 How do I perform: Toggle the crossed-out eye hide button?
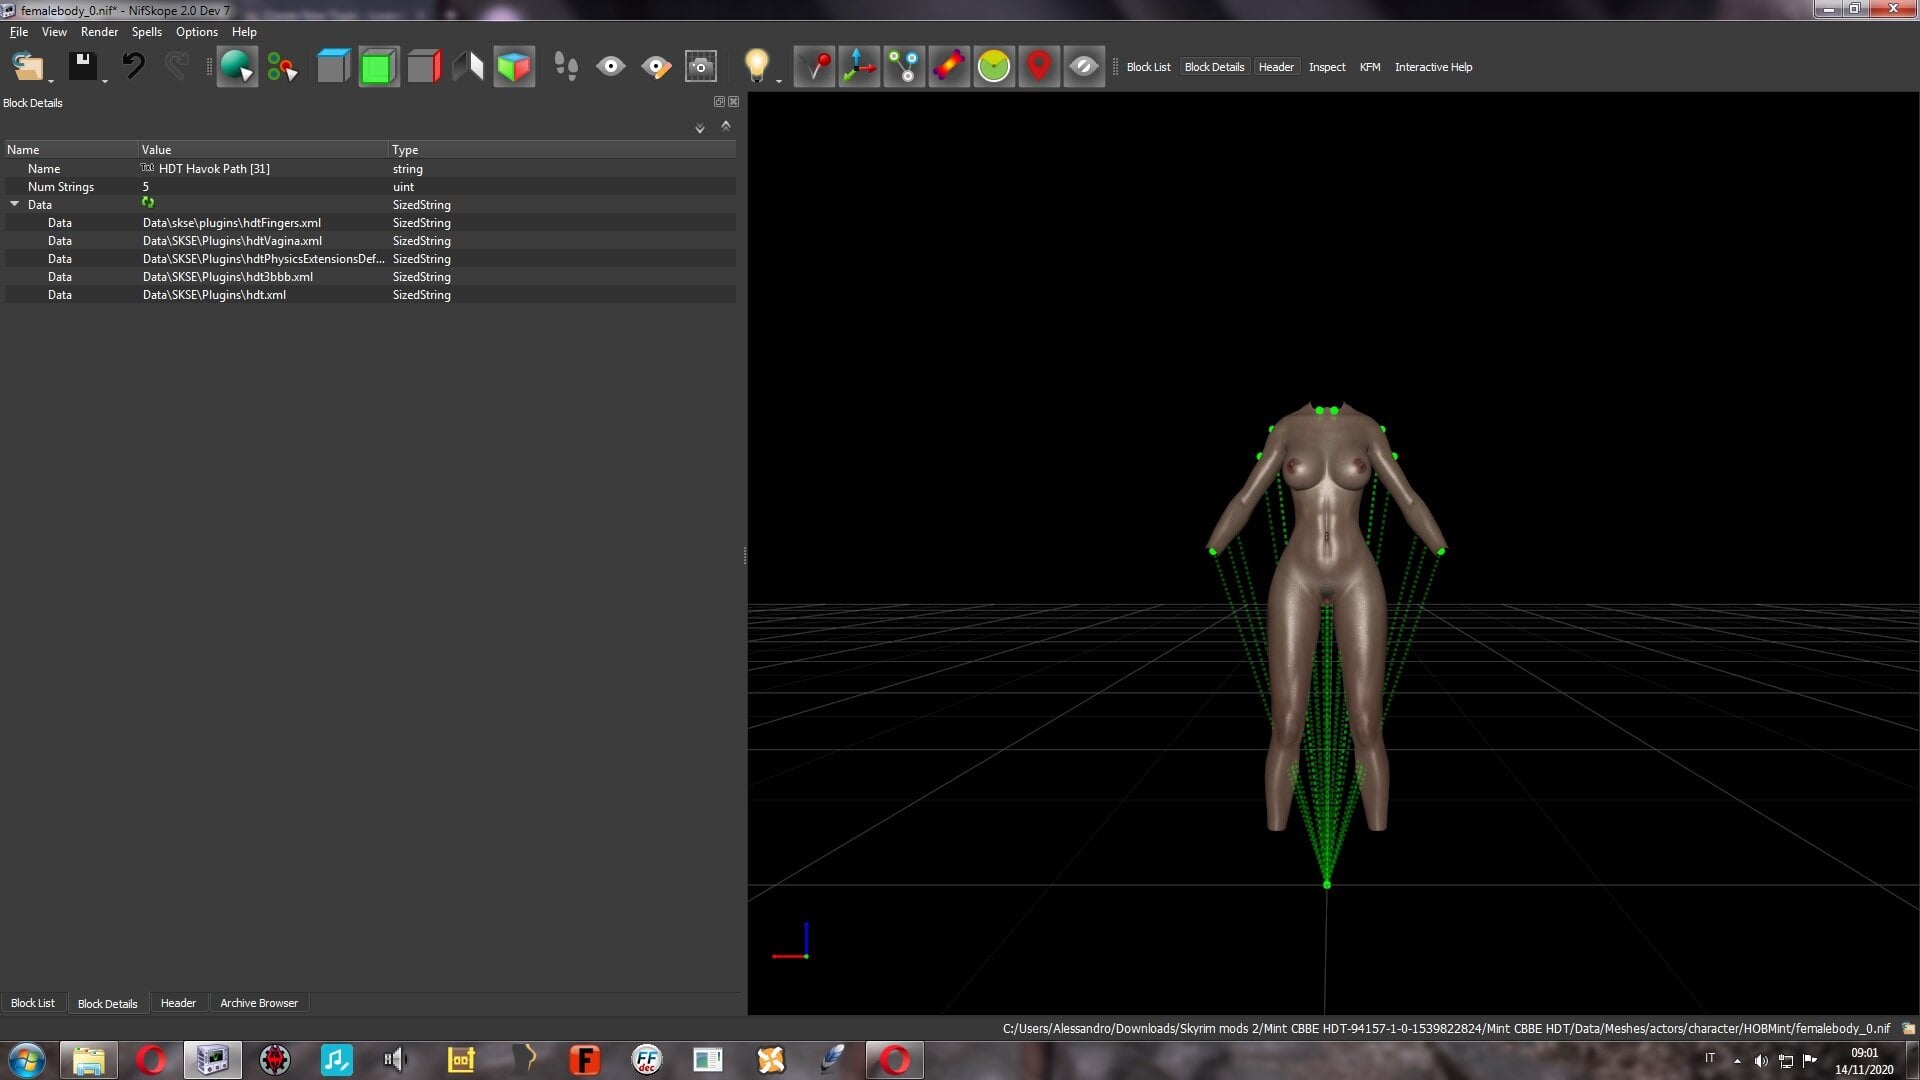coord(1084,67)
